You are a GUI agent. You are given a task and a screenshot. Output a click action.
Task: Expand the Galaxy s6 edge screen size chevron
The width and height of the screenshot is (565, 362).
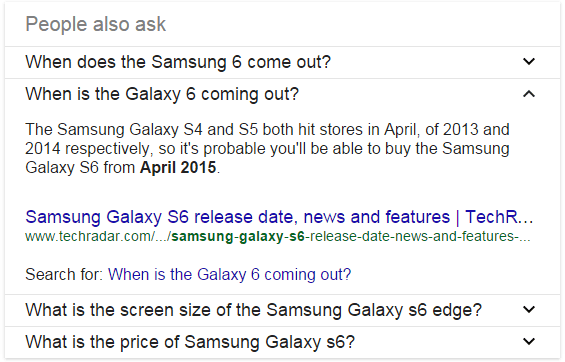tap(529, 309)
